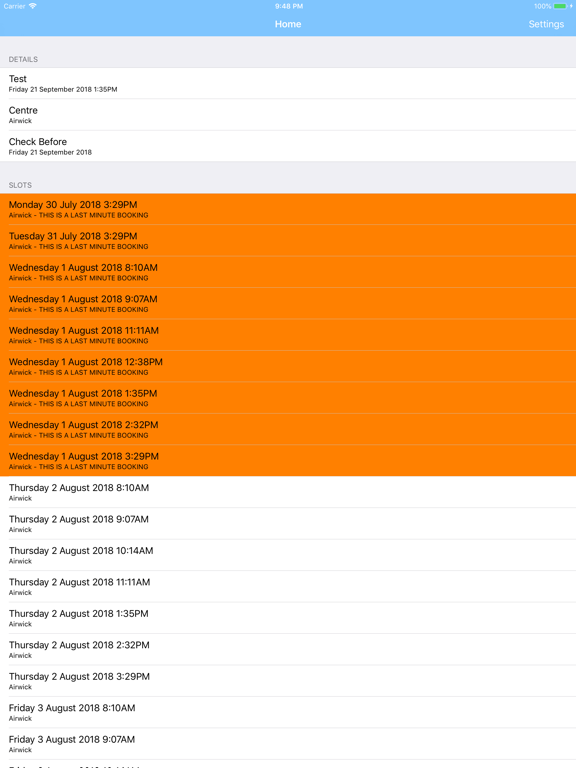This screenshot has width=576, height=768.
Task: Choose Thursday 2 August 2018 9:07AM slot
Action: [x=288, y=523]
